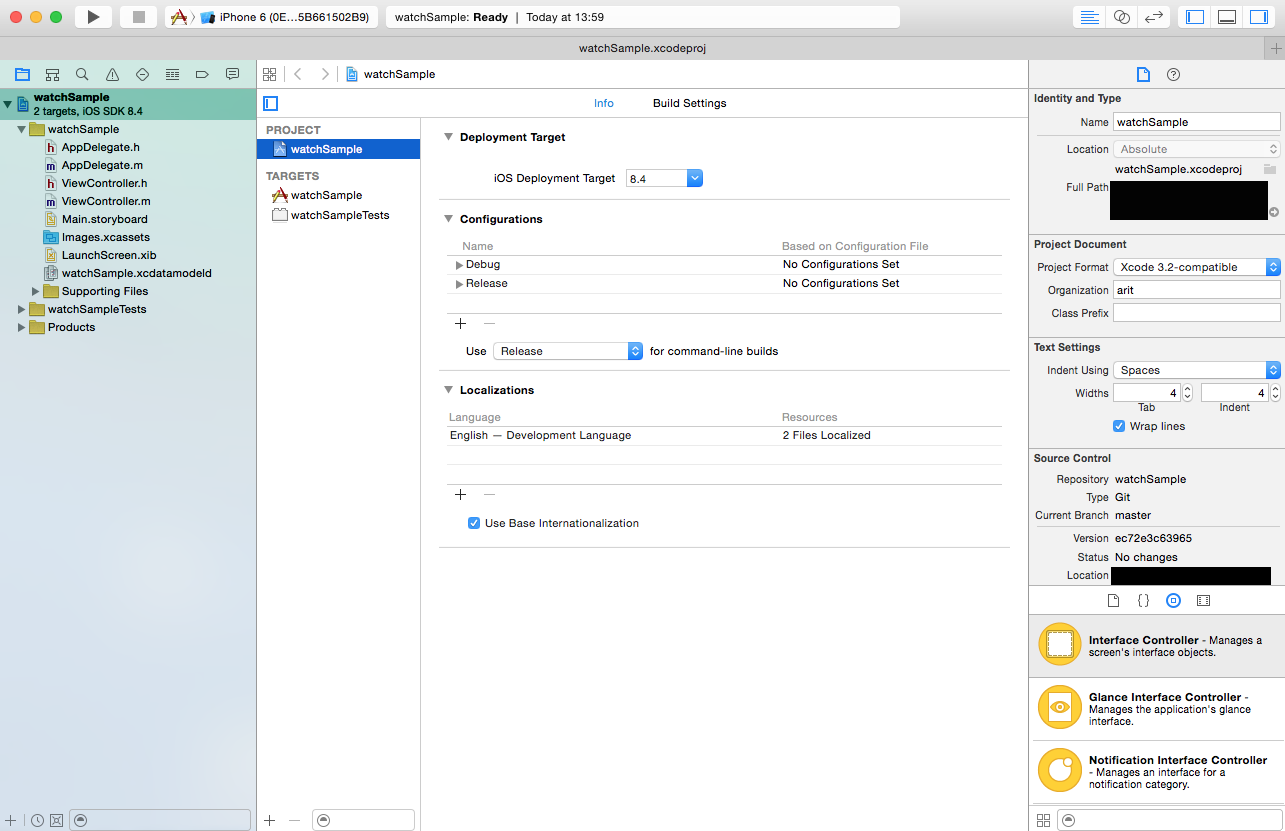This screenshot has width=1285, height=831.
Task: Show the Quick Help inspector
Action: pos(1174,74)
